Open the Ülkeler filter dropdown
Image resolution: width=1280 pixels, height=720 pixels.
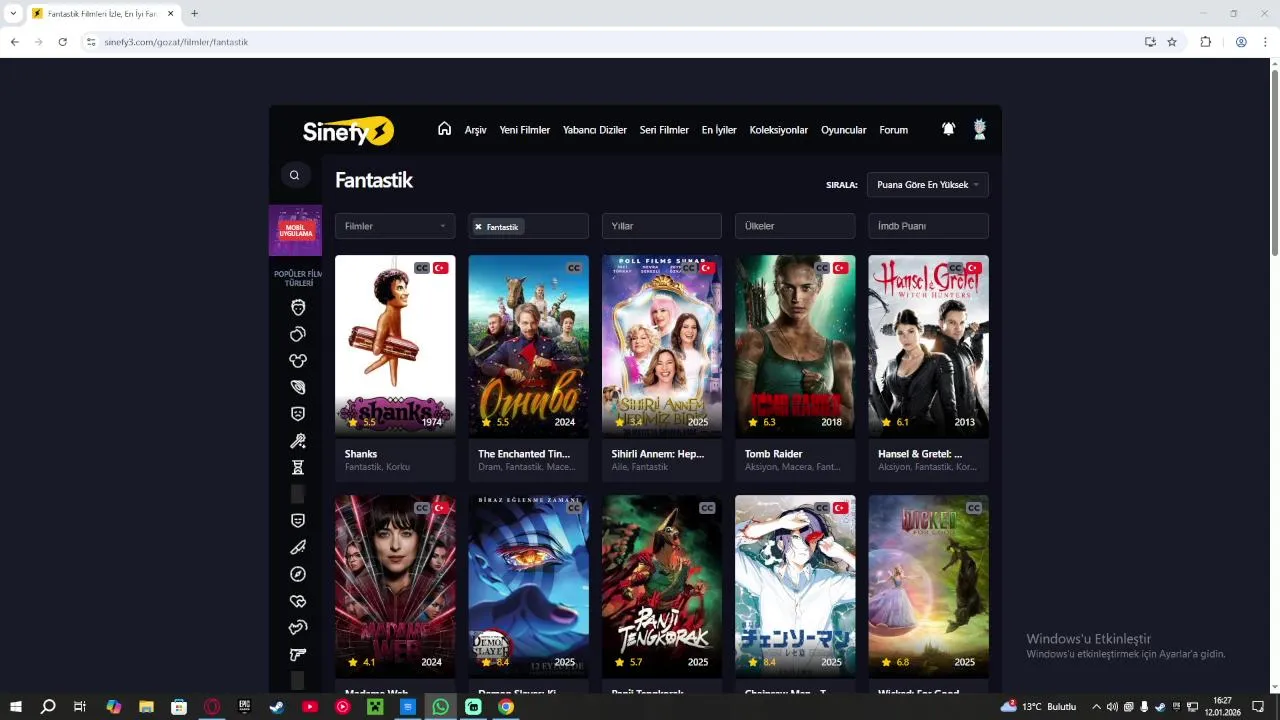click(795, 226)
